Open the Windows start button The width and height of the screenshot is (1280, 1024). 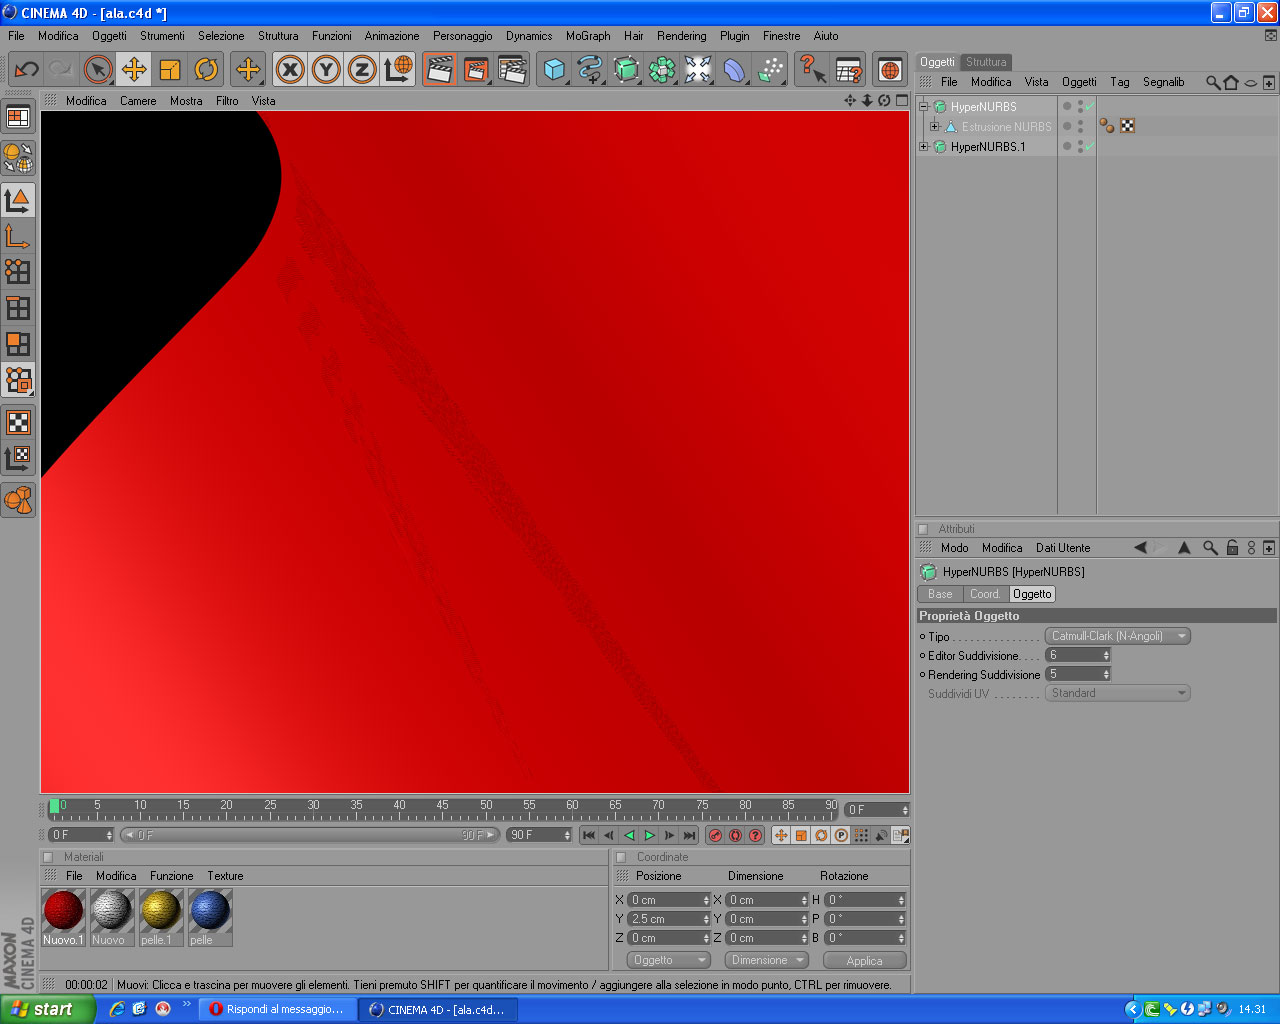48,1009
